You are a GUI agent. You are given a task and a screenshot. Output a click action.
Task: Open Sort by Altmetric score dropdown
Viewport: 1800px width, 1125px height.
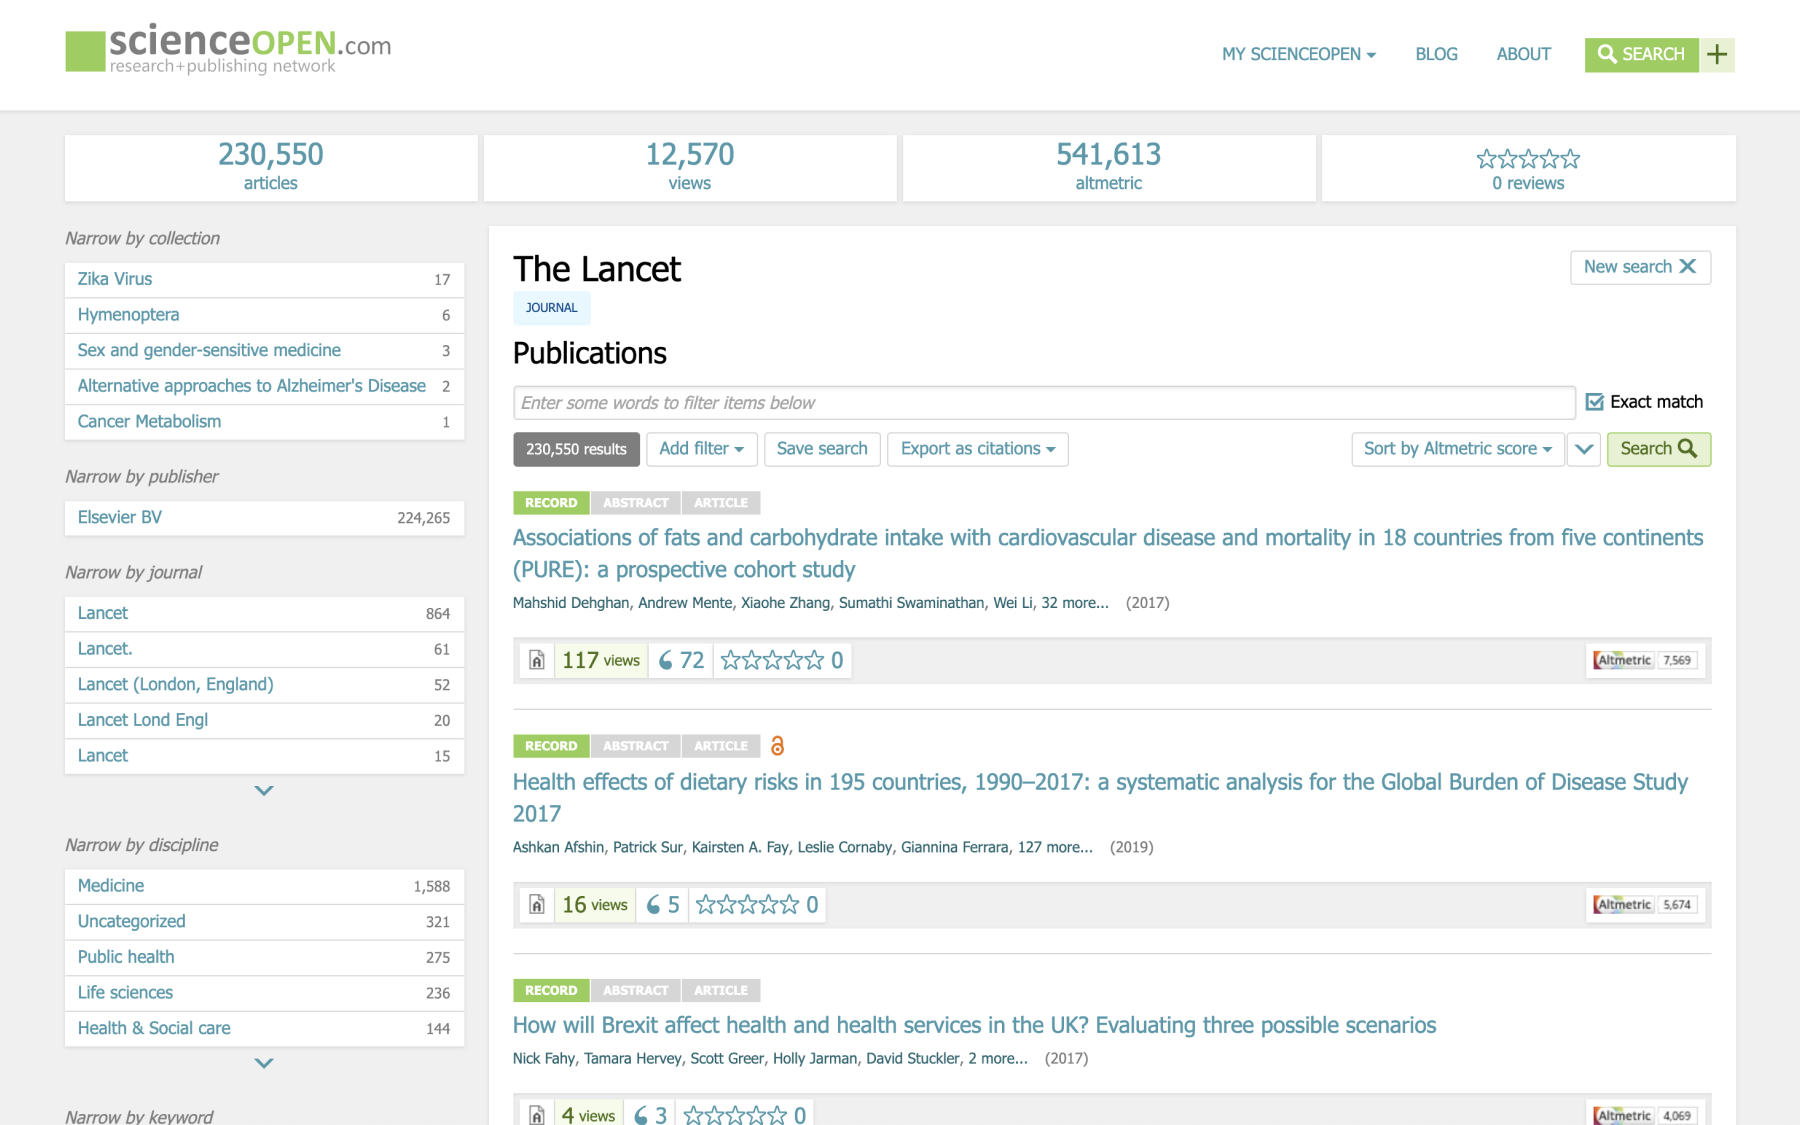pos(1457,449)
